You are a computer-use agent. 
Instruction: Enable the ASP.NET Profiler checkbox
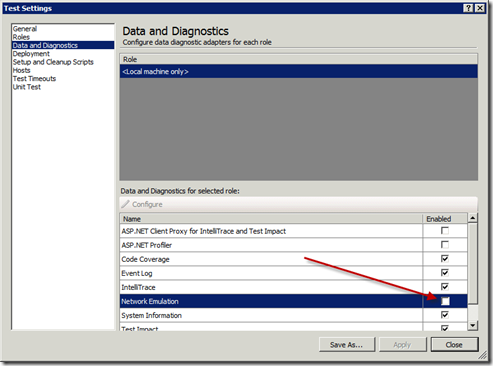pos(445,245)
